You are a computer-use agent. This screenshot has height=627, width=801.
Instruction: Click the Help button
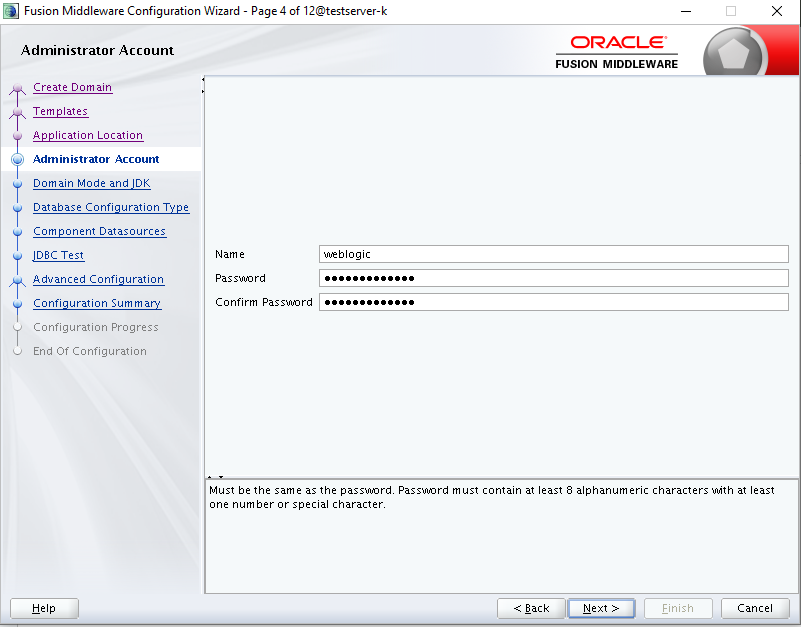pyautogui.click(x=44, y=608)
